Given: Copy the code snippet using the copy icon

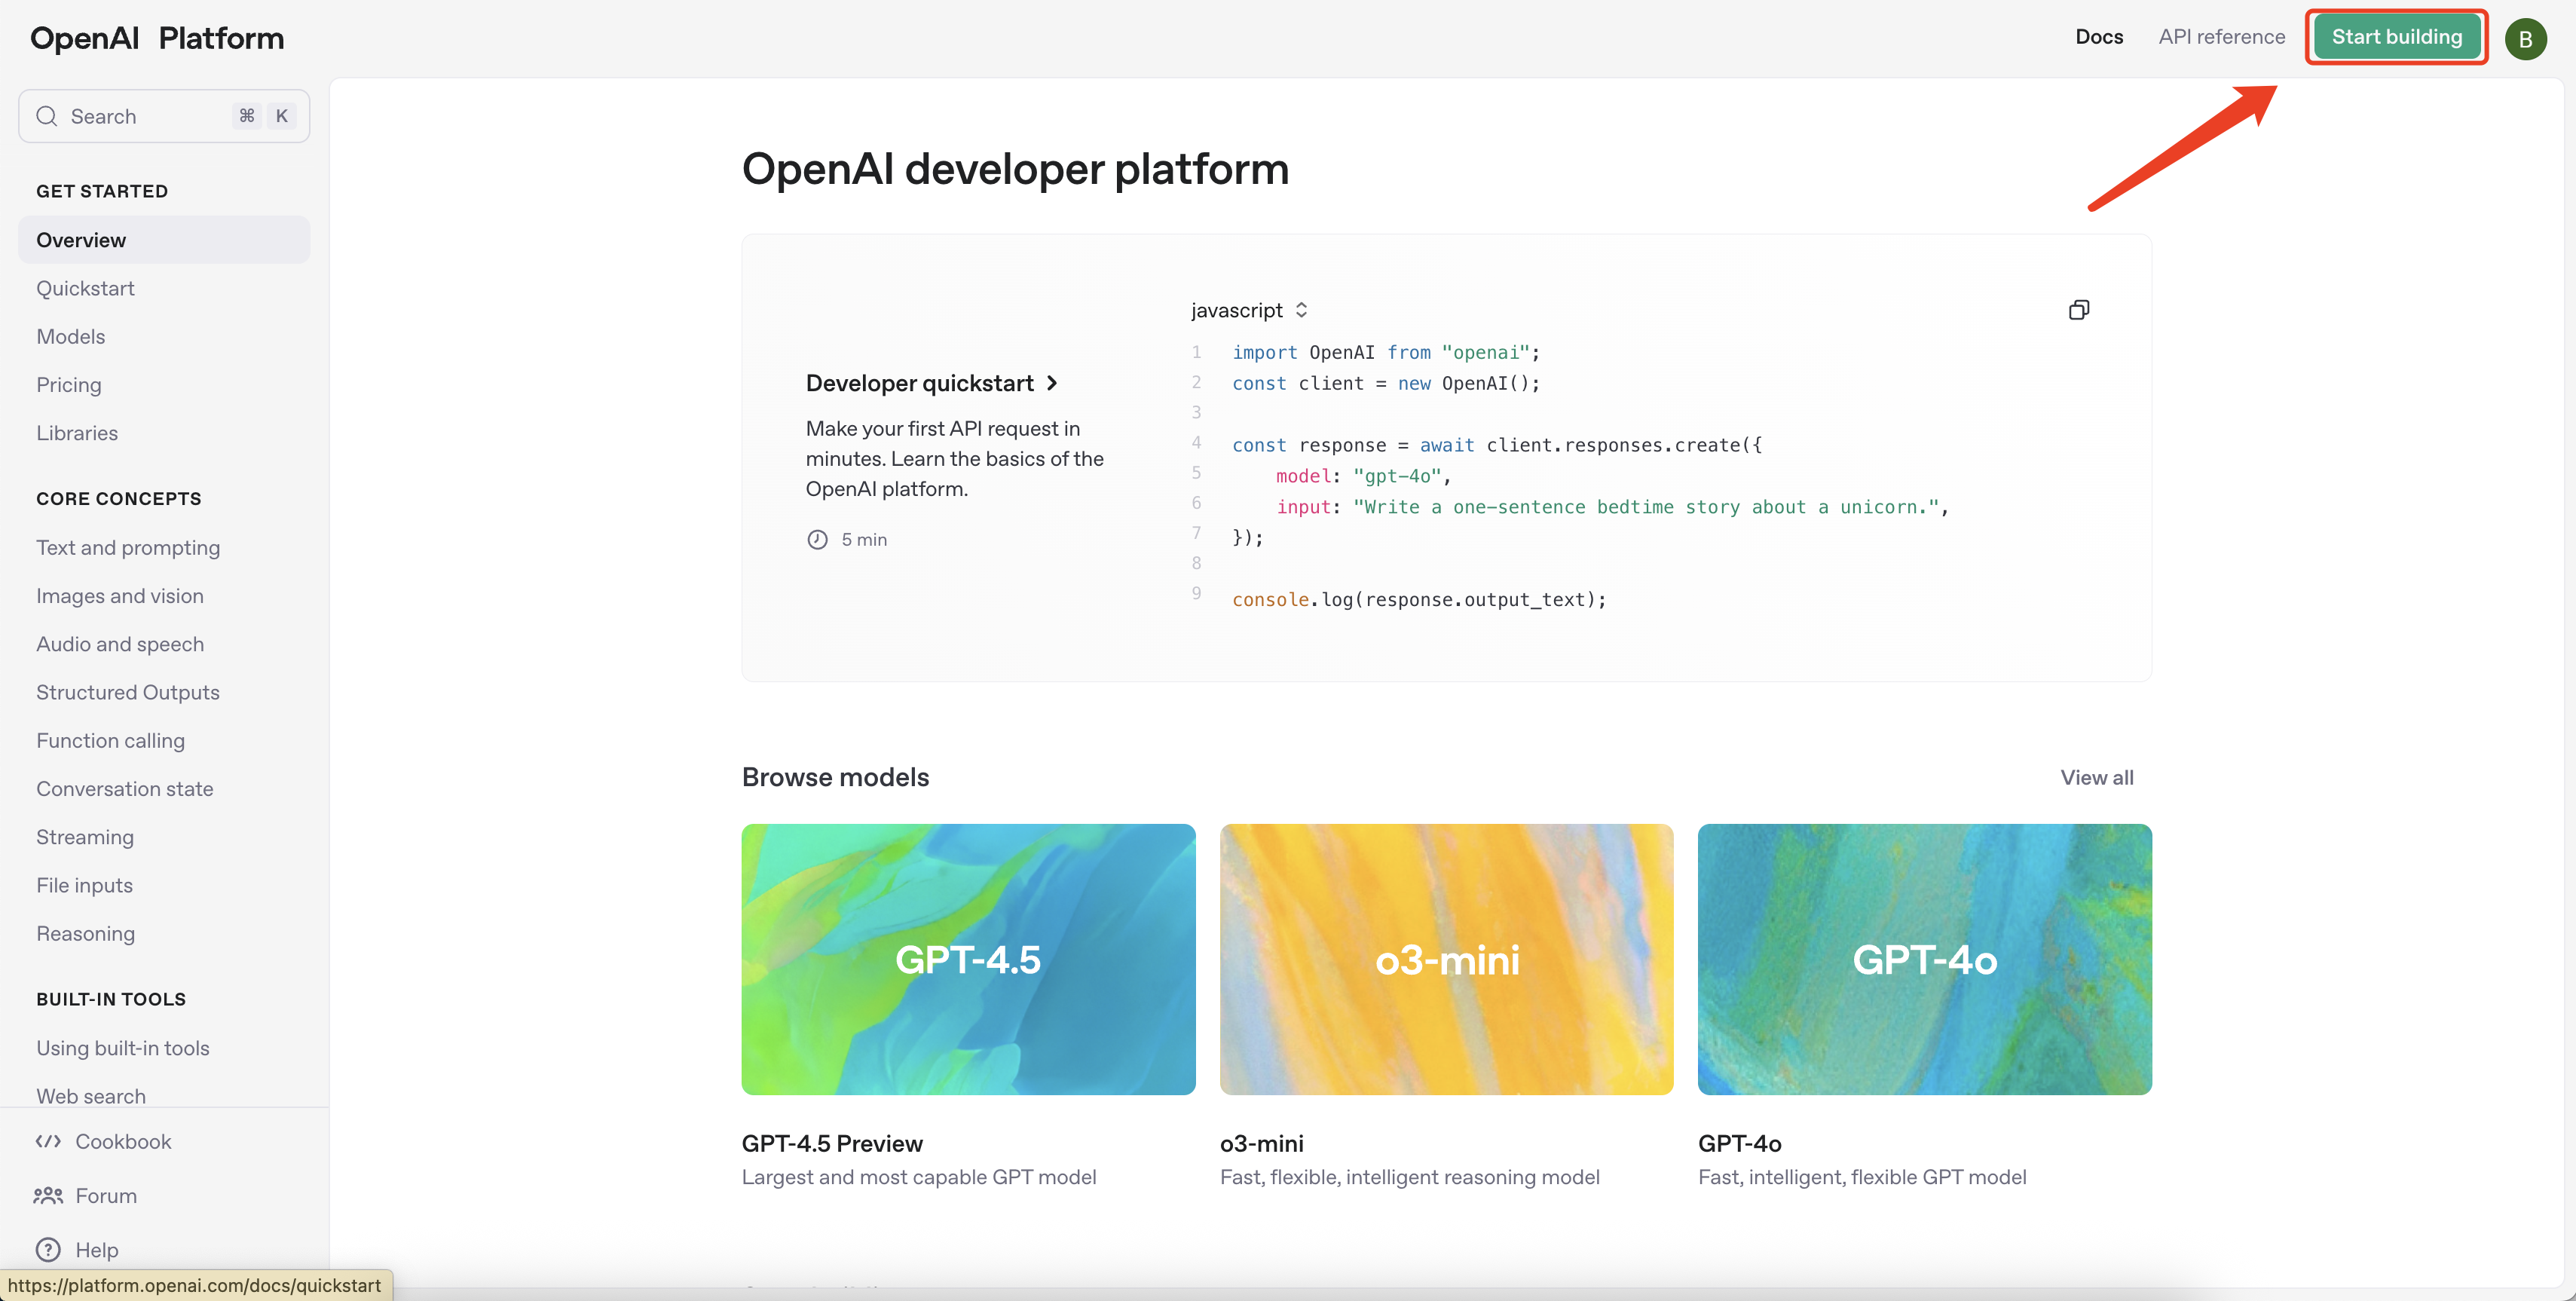Looking at the screenshot, I should (2079, 310).
